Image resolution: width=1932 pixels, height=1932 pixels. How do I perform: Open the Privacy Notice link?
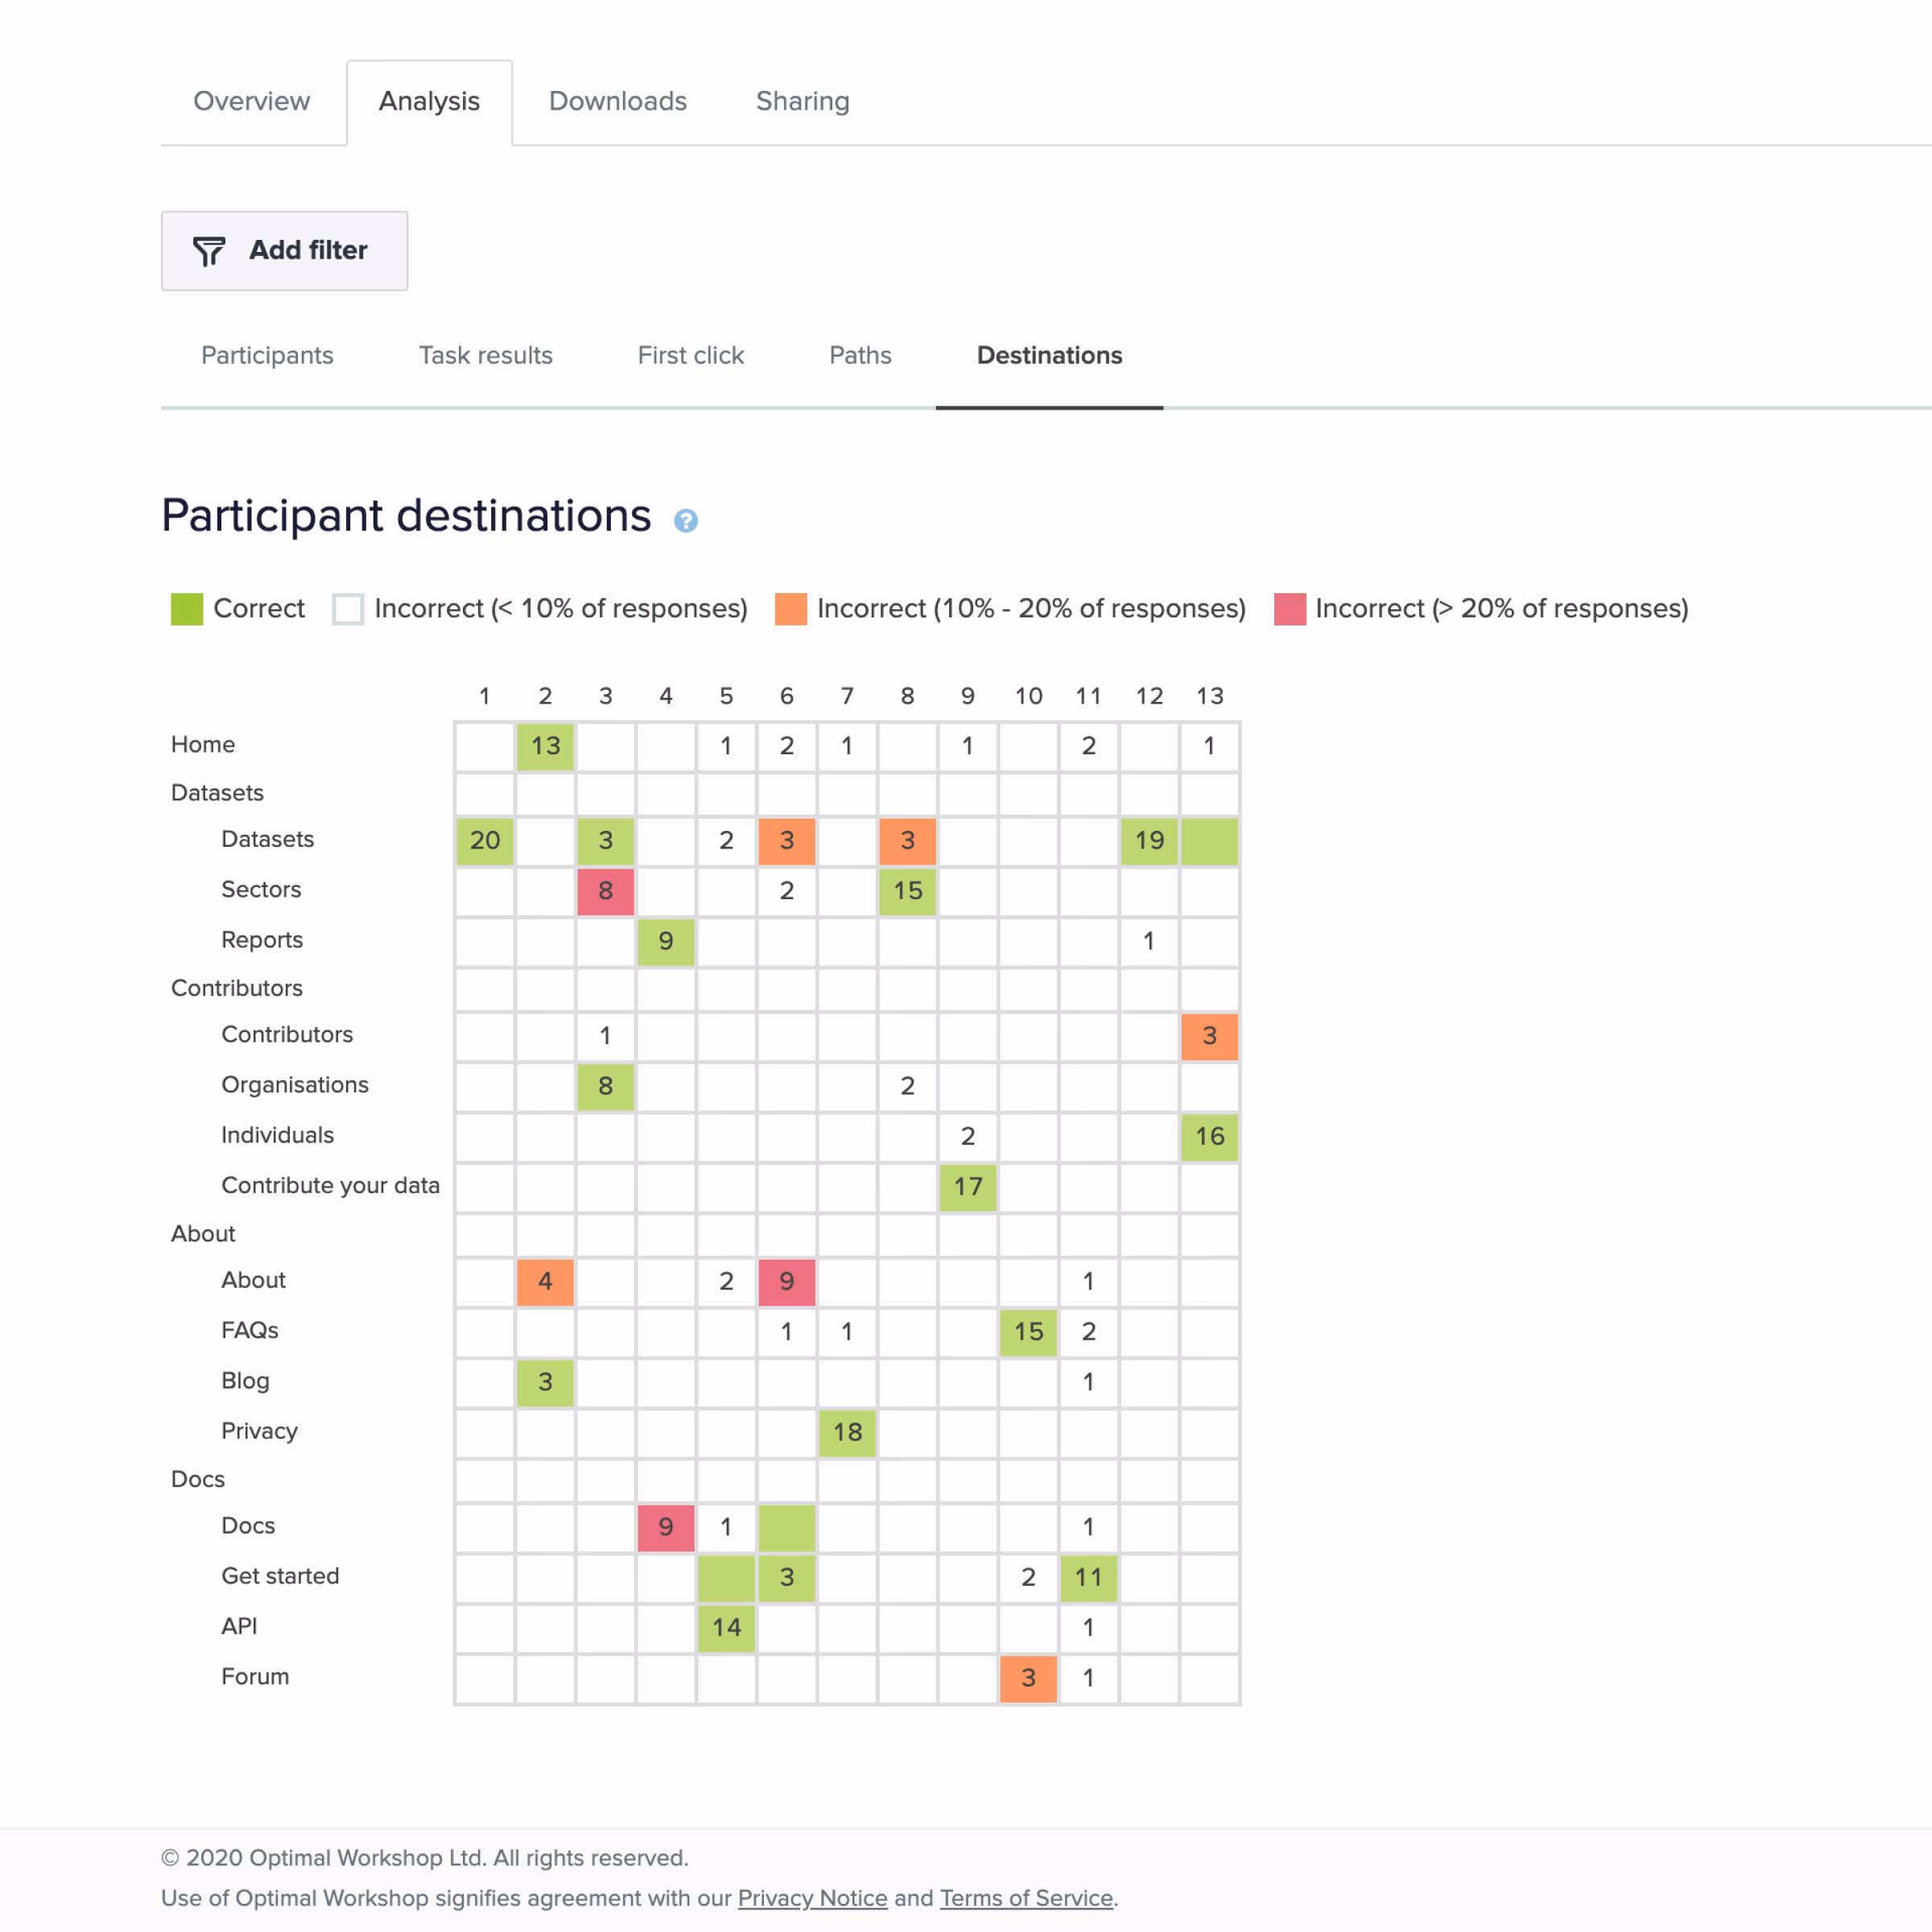coord(812,1898)
